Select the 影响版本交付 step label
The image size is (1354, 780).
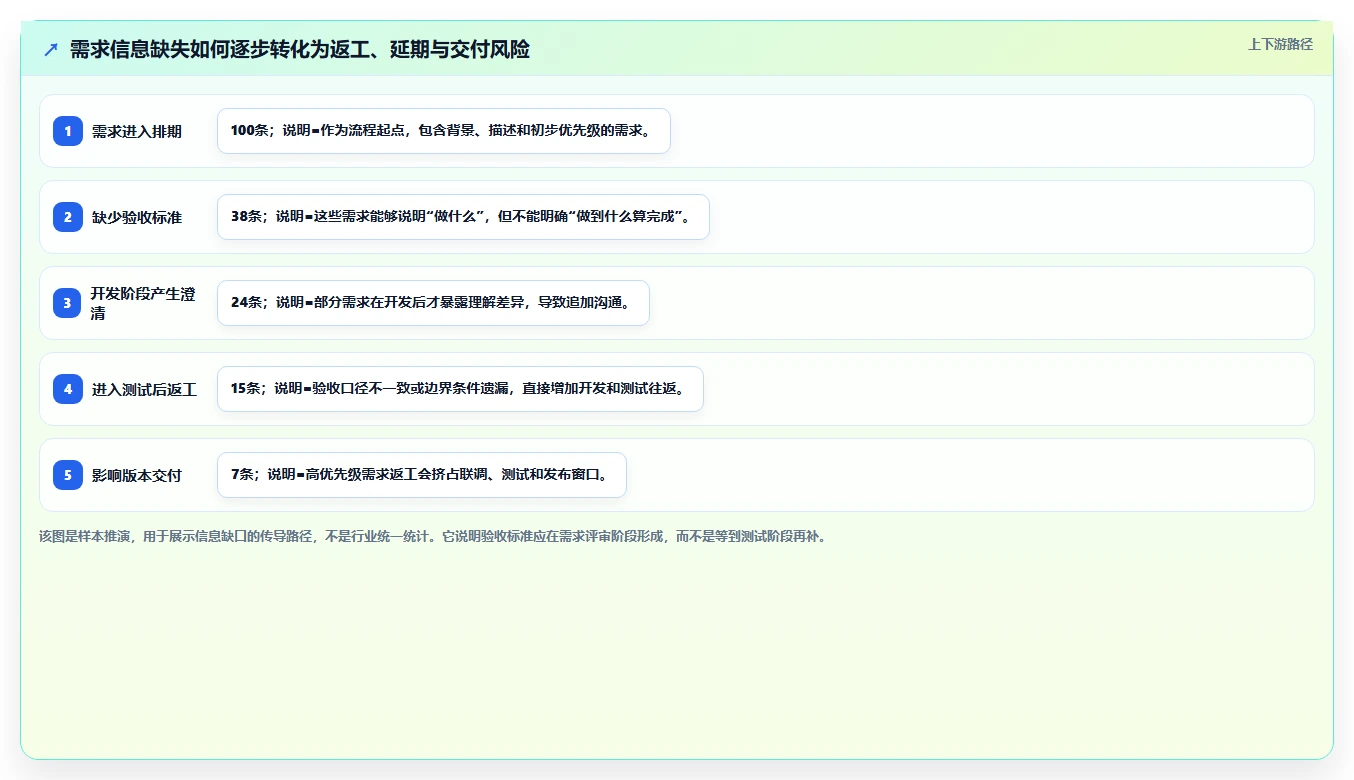coord(137,475)
